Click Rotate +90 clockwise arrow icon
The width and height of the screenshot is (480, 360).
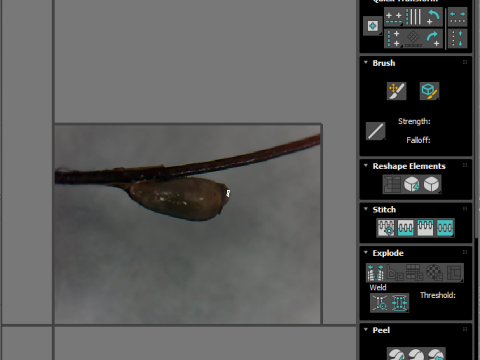pos(433,38)
